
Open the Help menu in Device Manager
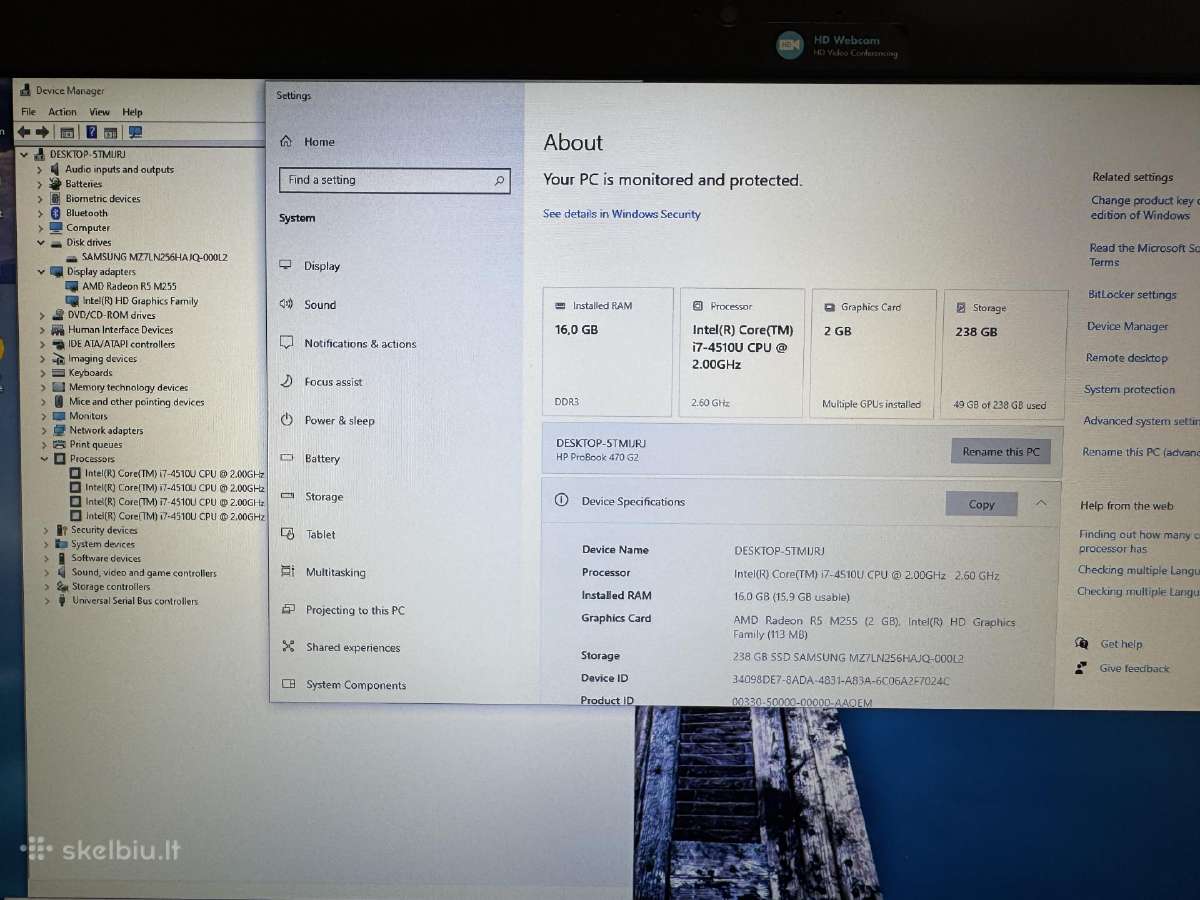pyautogui.click(x=132, y=112)
